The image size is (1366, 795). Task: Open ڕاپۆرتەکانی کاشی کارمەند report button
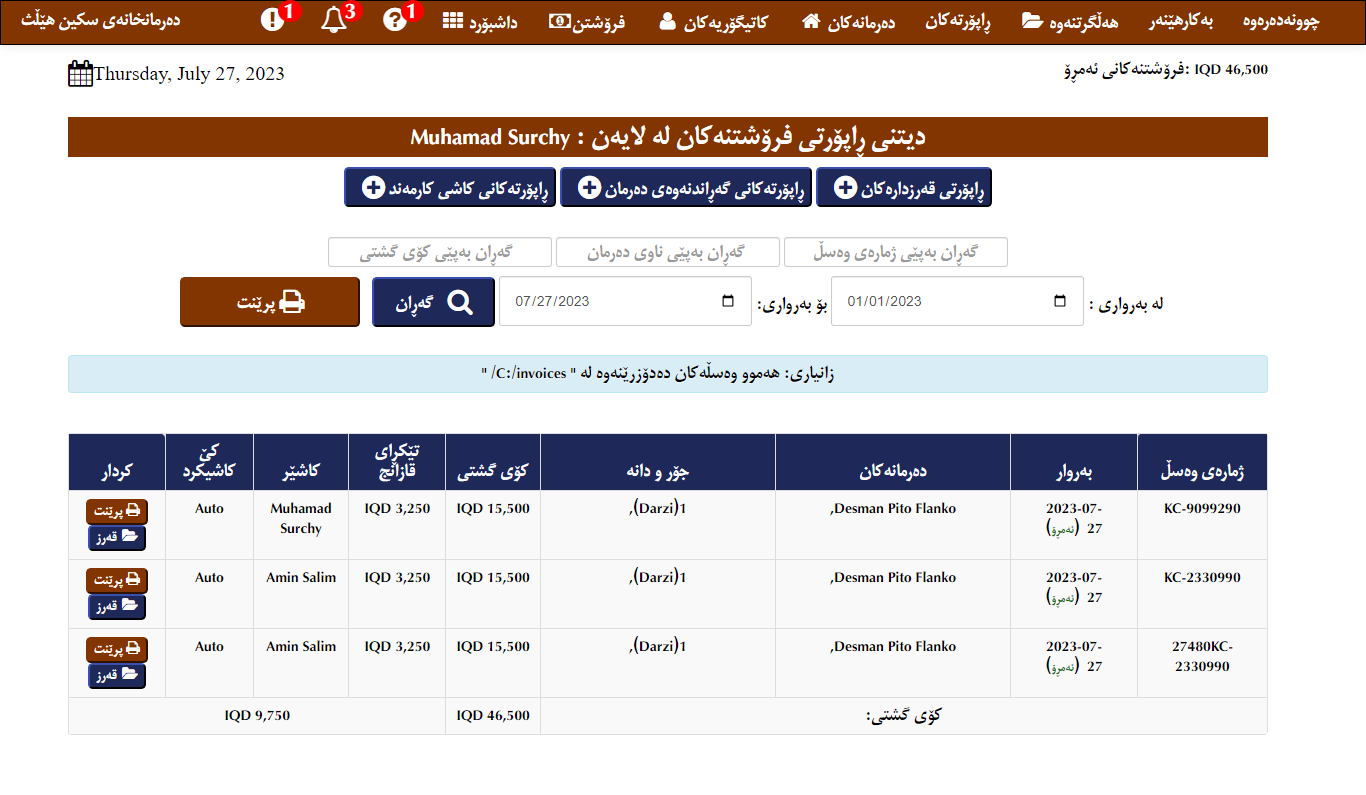(449, 188)
